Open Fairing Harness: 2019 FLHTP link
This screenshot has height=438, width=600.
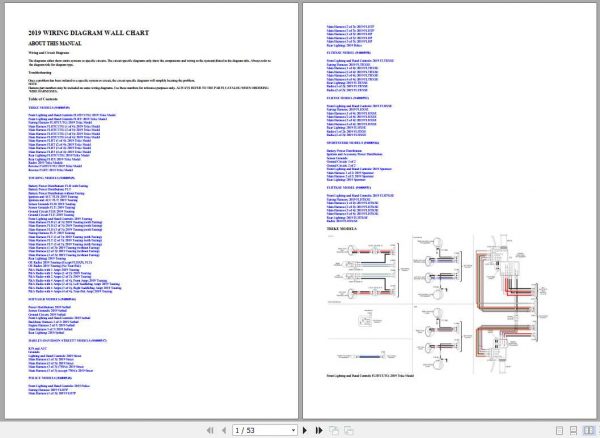[x=47, y=389]
